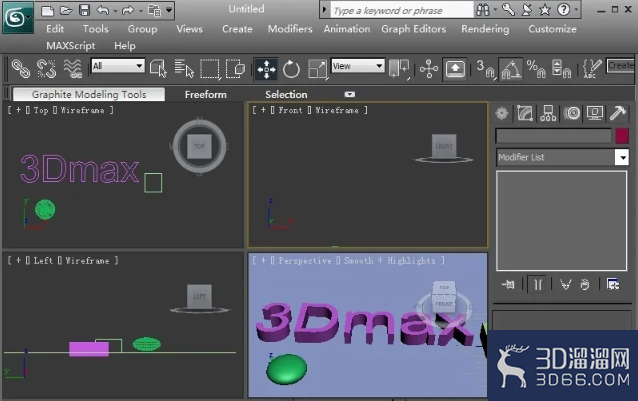Toggle the Spinner Snap button
This screenshot has width=638, height=401.
pyautogui.click(x=562, y=69)
